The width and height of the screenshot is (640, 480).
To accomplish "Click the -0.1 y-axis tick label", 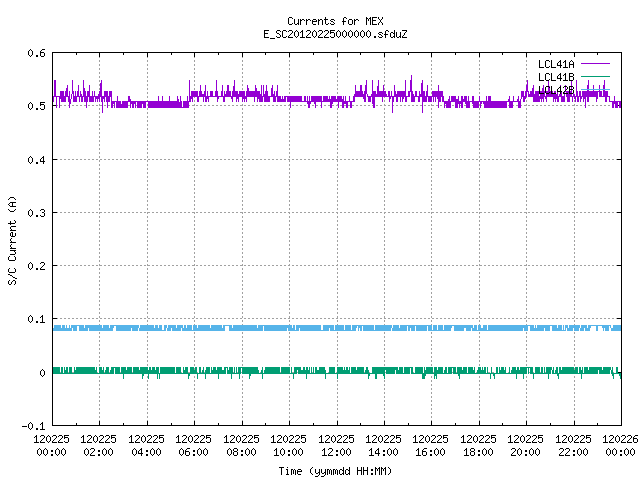I will pyautogui.click(x=33, y=426).
